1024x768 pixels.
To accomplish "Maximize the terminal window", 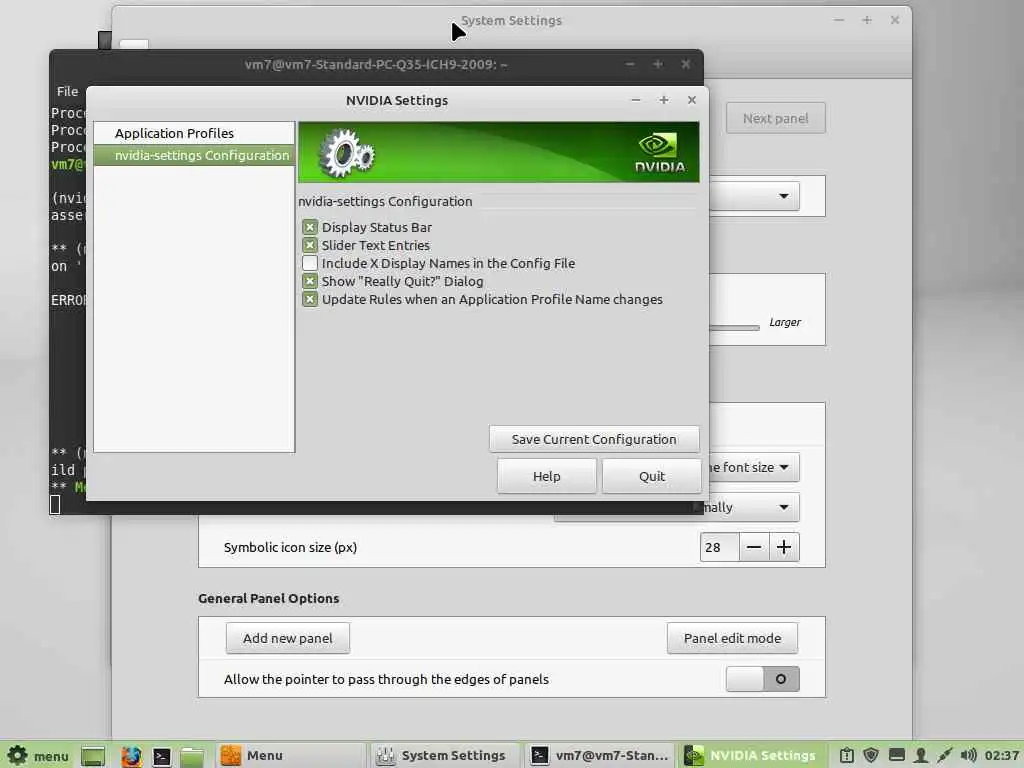I will pos(658,64).
